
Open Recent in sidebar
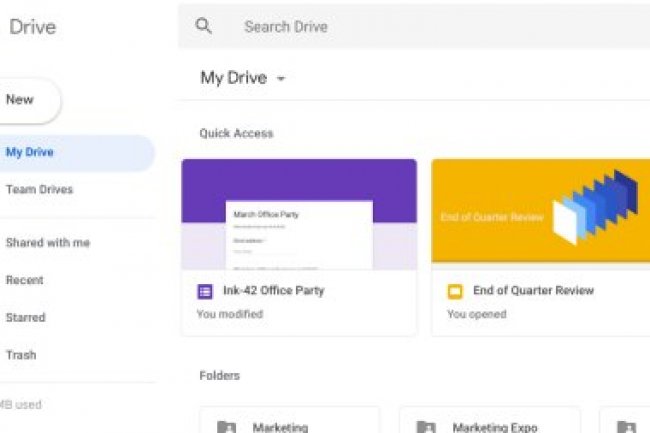tap(24, 280)
